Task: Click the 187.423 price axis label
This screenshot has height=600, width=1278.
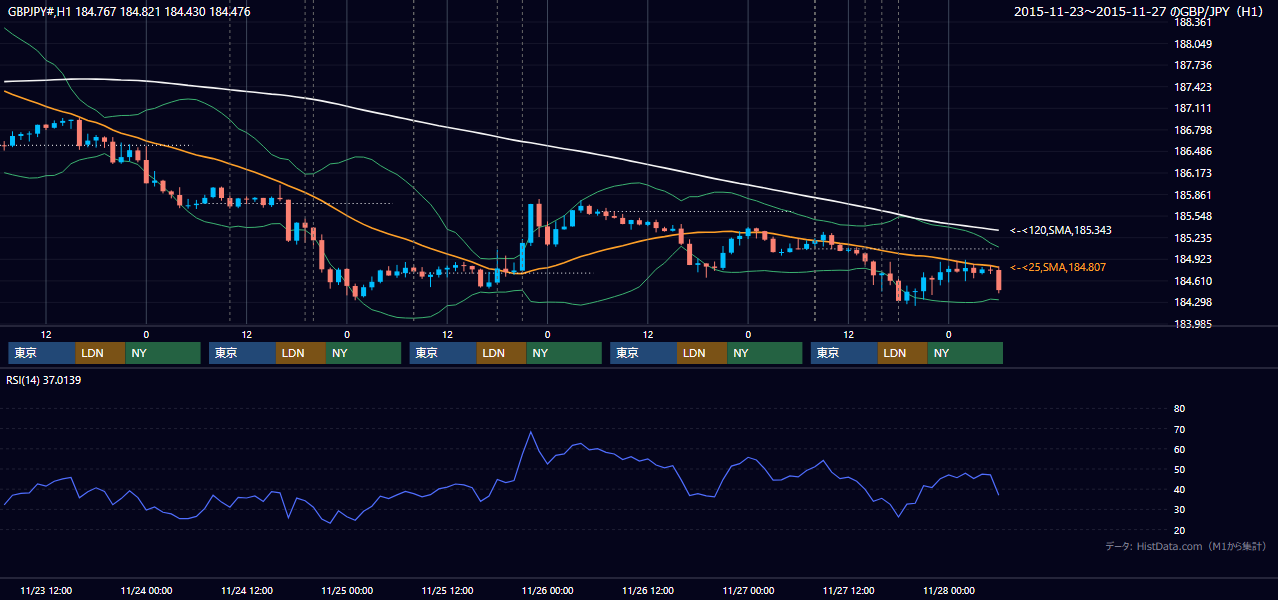Action: pyautogui.click(x=1193, y=87)
